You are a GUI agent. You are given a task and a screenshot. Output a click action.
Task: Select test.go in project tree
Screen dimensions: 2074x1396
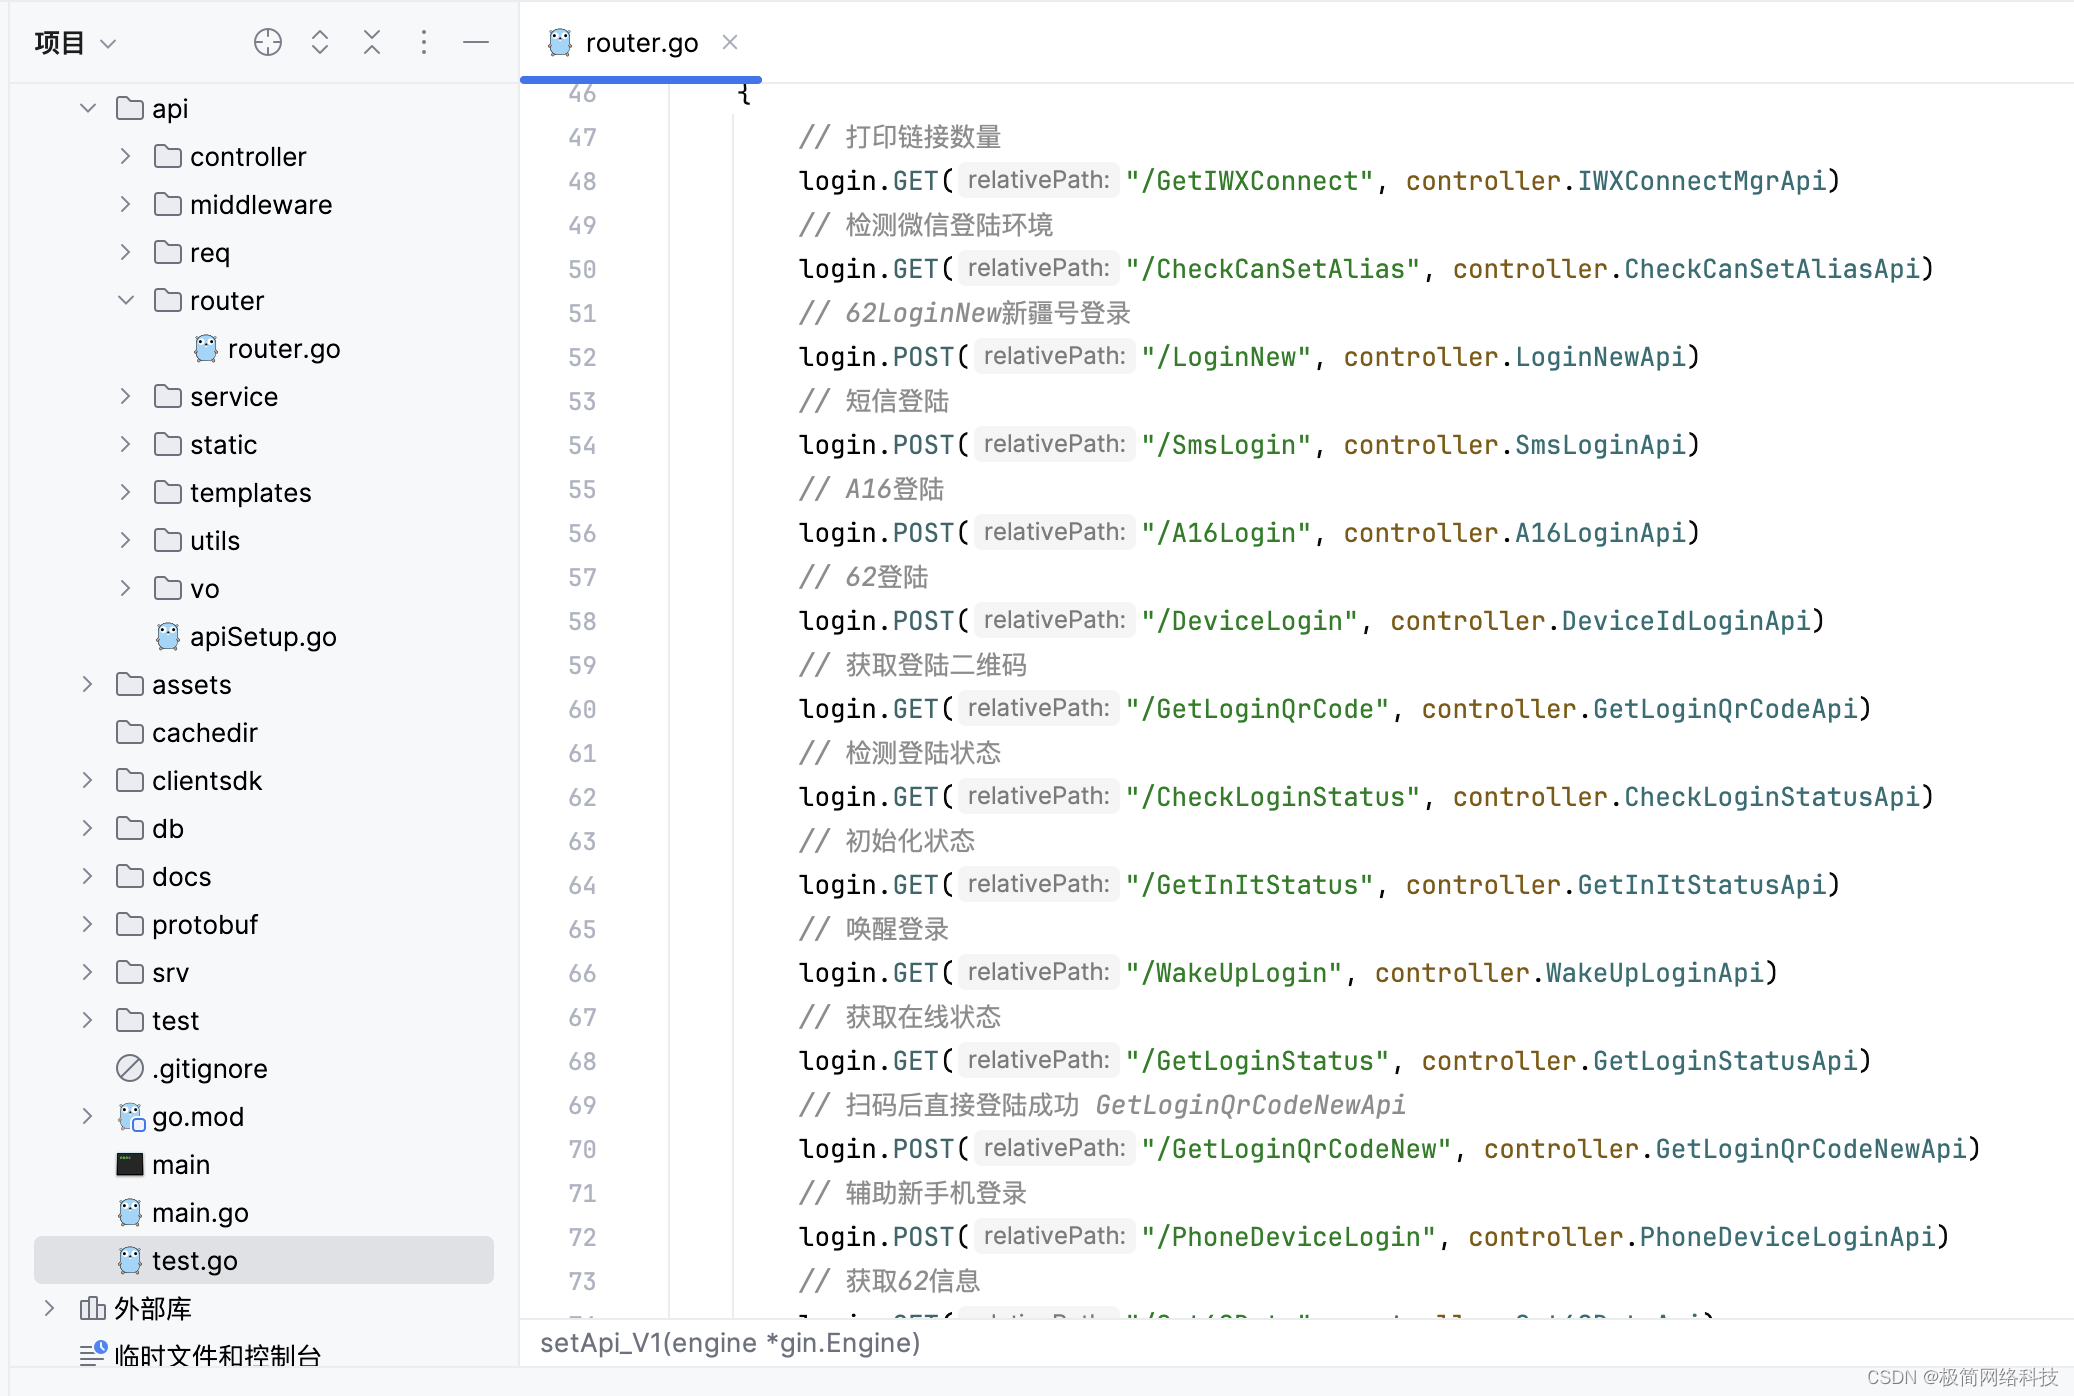point(194,1260)
